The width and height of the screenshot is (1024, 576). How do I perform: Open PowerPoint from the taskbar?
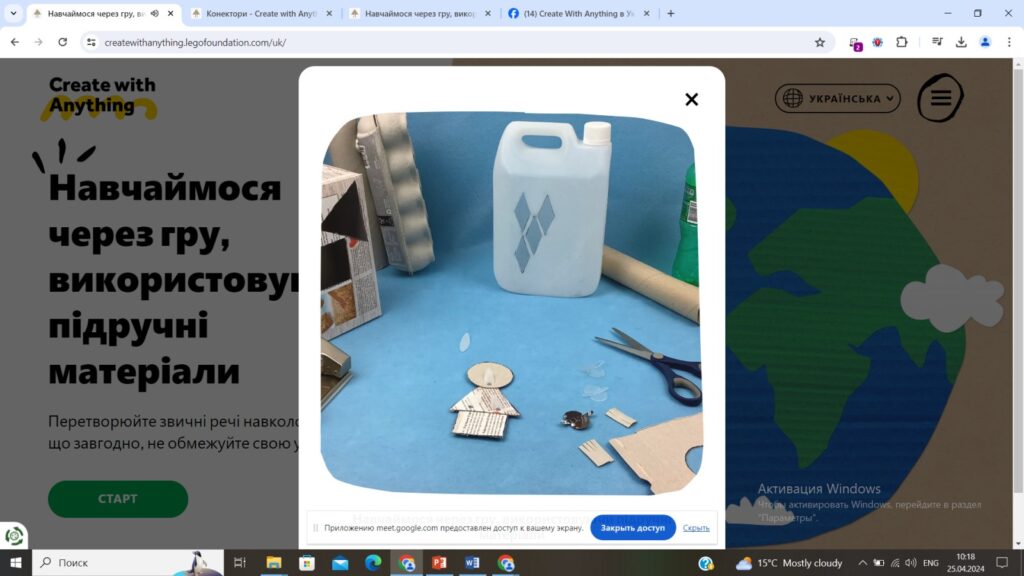tap(440, 562)
